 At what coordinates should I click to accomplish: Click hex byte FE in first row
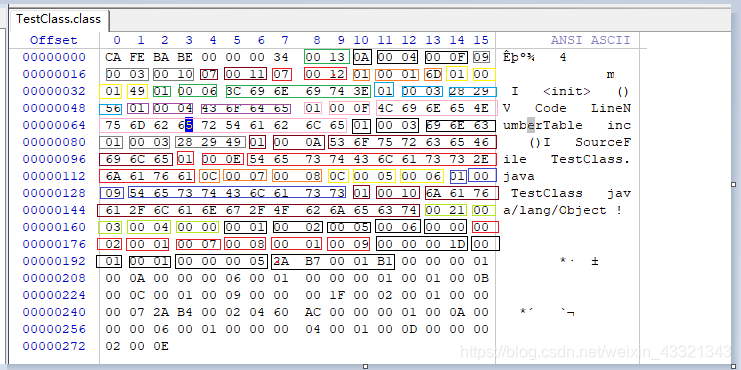(x=137, y=57)
